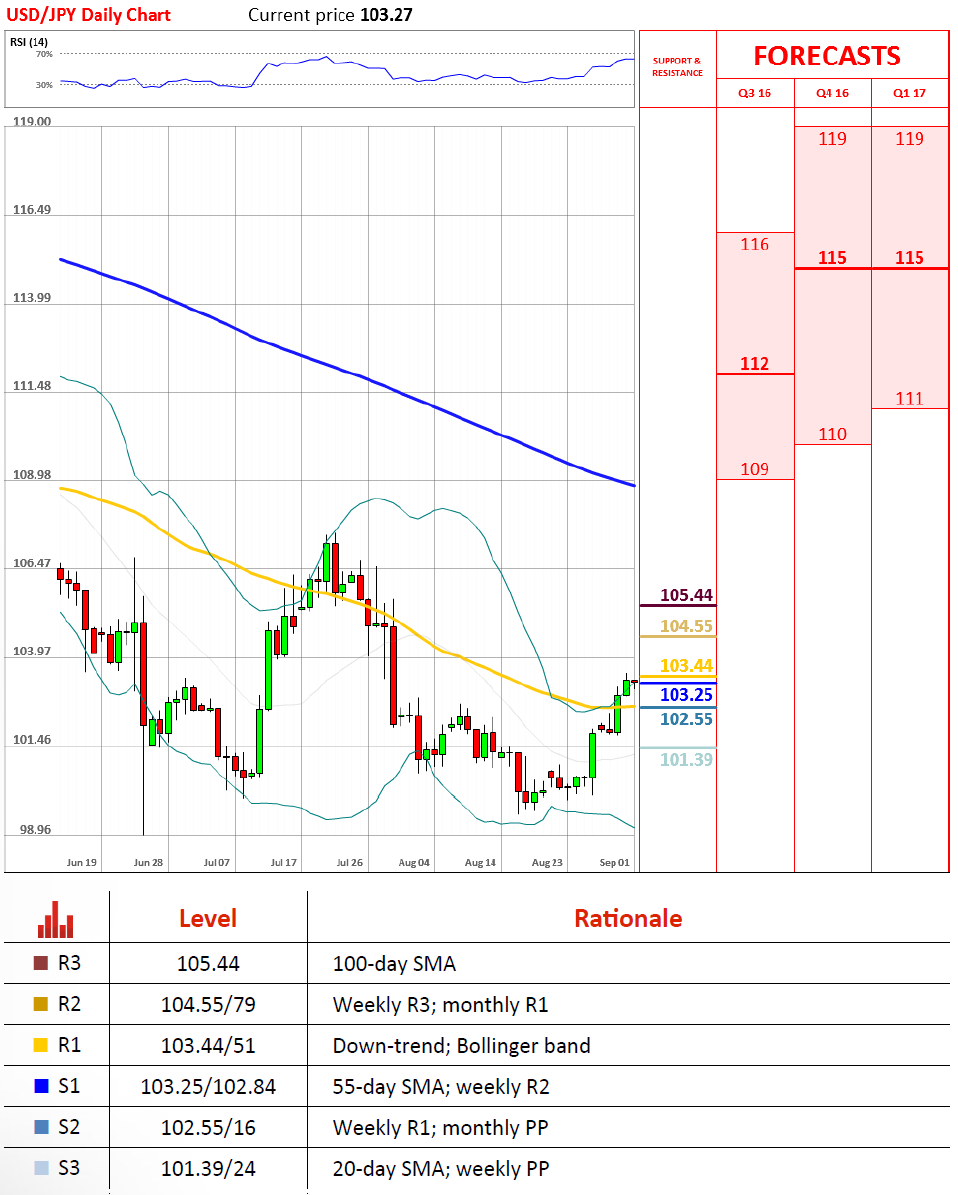Click the 105.44 cell in Level column
Image resolution: width=958 pixels, height=1195 pixels.
[x=208, y=964]
